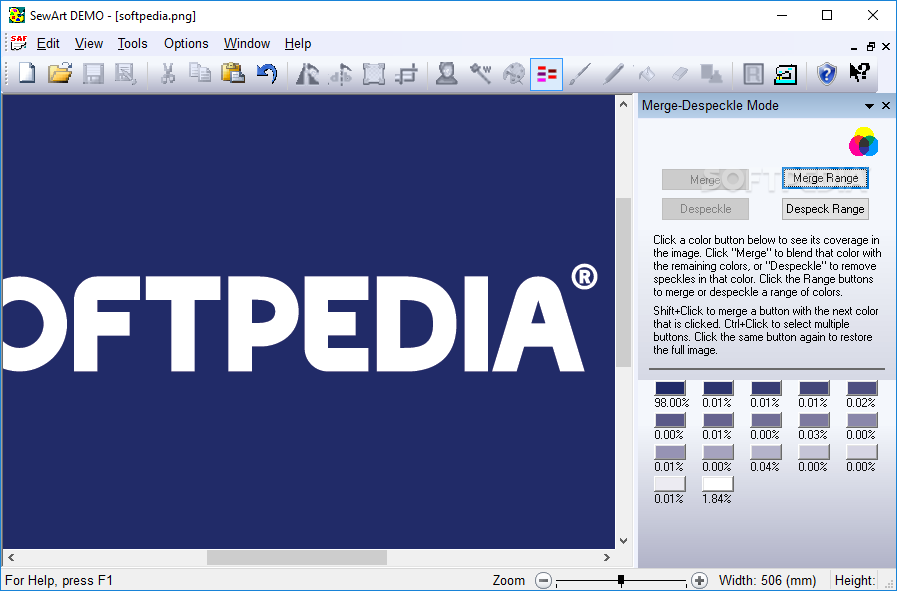Click the Despeck Range button
Viewport: 897px width, 591px height.
tap(825, 209)
